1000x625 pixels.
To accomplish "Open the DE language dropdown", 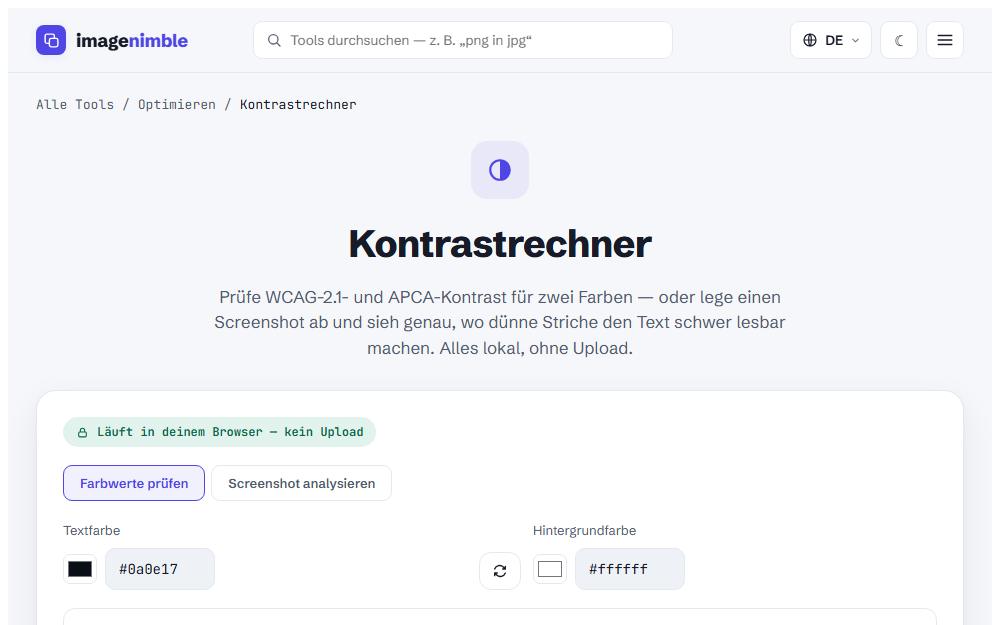I will [x=830, y=40].
